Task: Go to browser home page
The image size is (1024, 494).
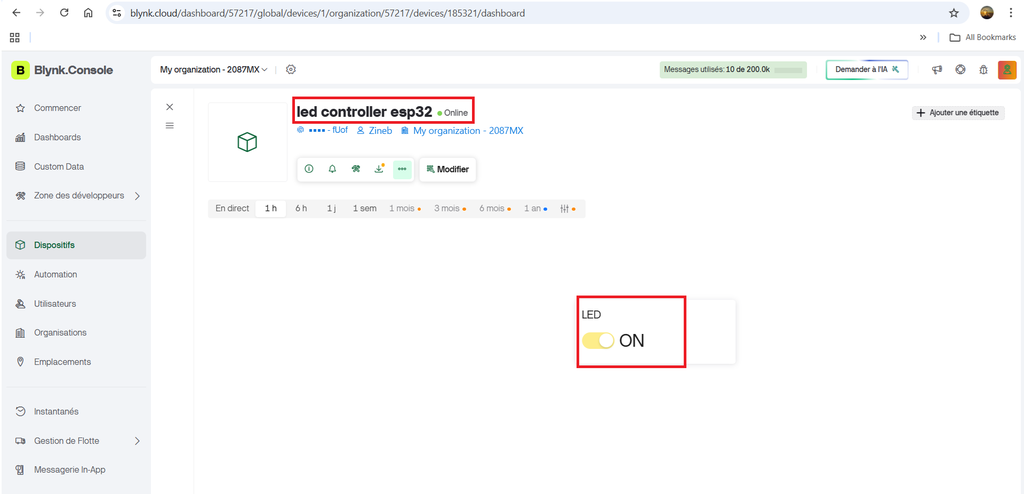Action: pos(88,12)
